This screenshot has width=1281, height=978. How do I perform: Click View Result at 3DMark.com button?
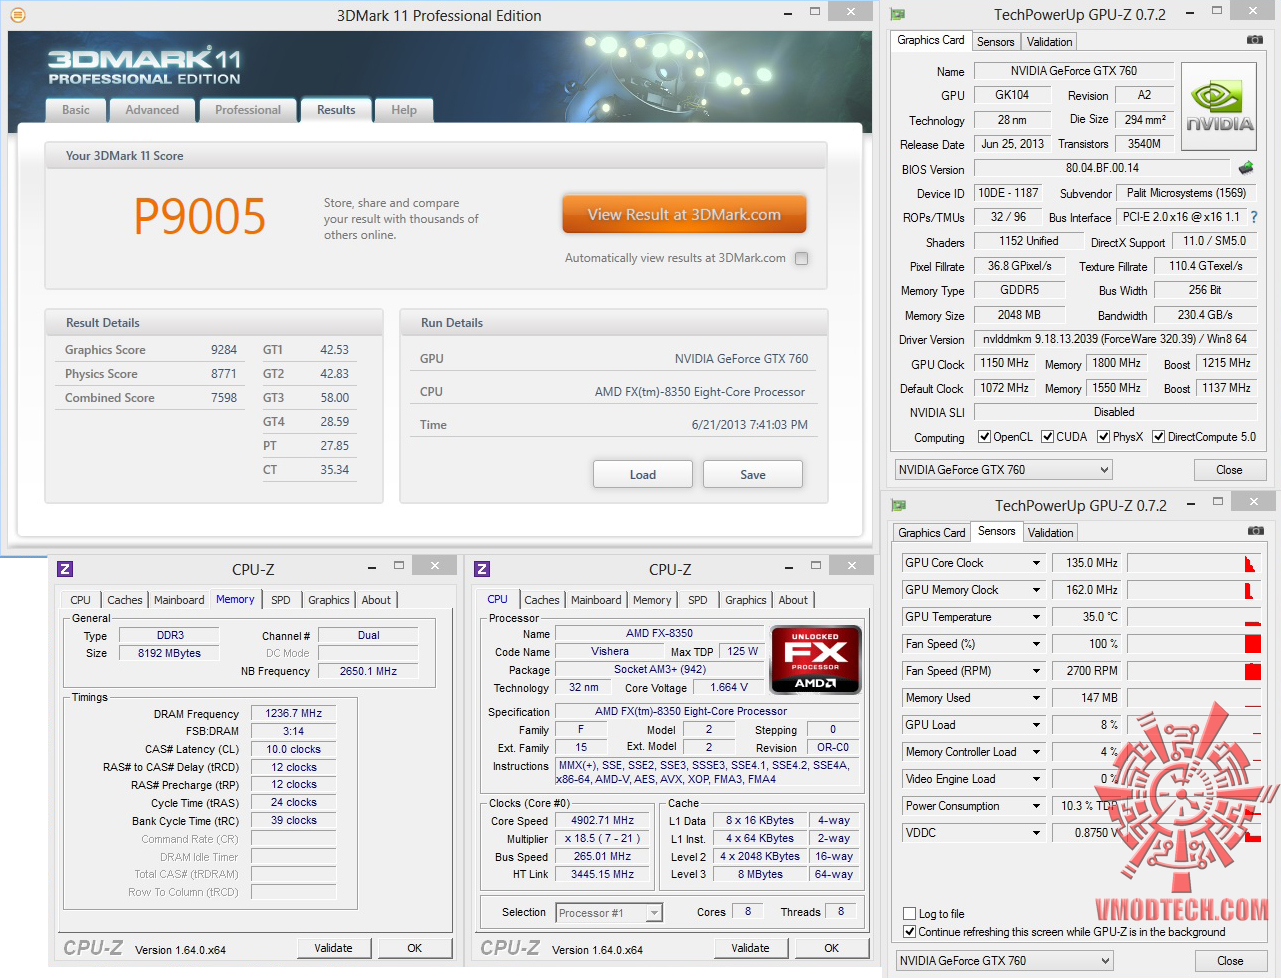click(684, 215)
